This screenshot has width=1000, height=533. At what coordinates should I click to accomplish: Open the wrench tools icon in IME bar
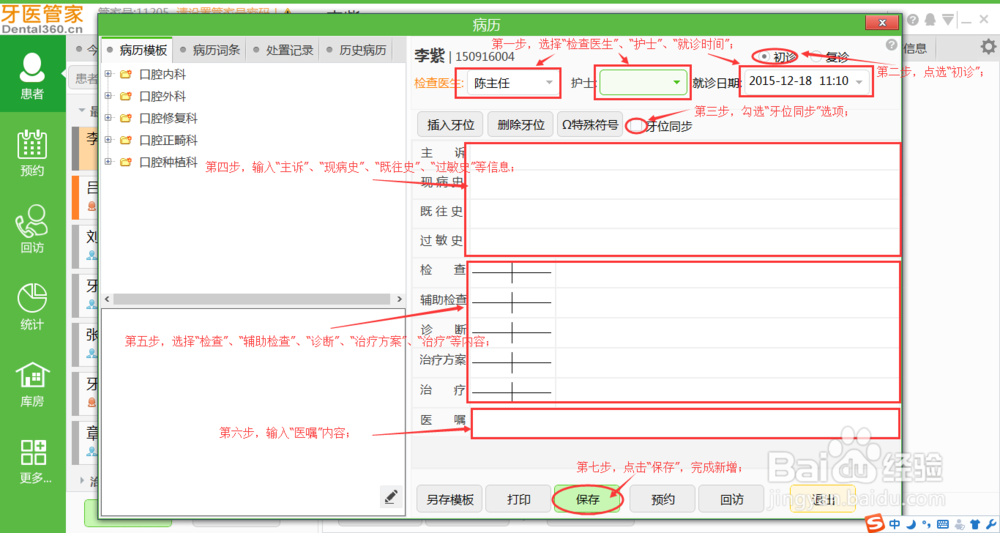click(x=989, y=524)
